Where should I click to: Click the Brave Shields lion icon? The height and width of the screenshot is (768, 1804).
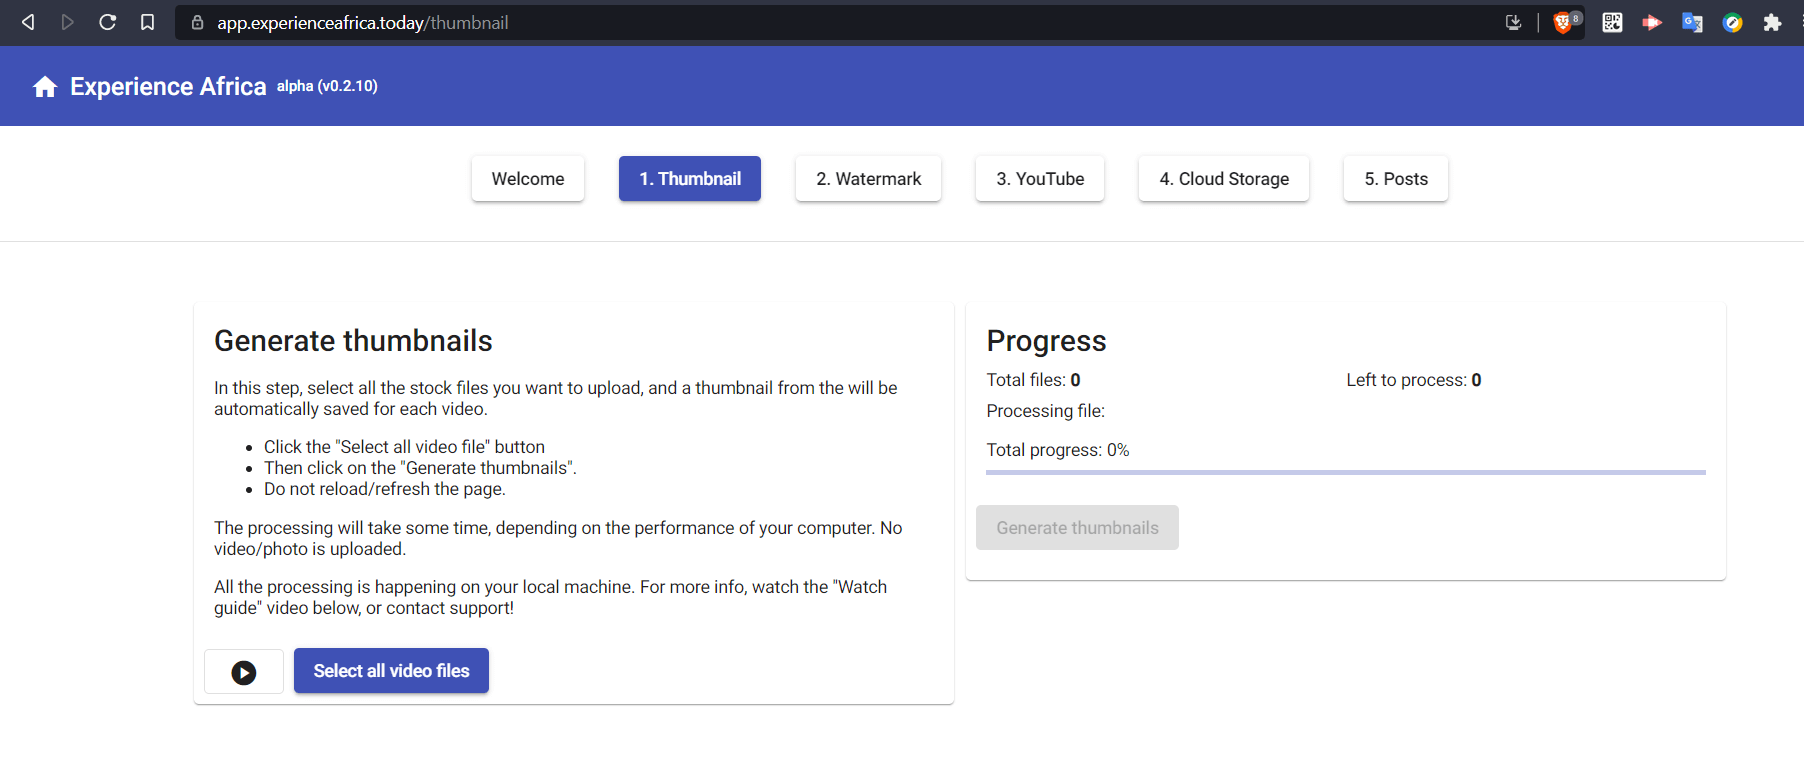1563,23
